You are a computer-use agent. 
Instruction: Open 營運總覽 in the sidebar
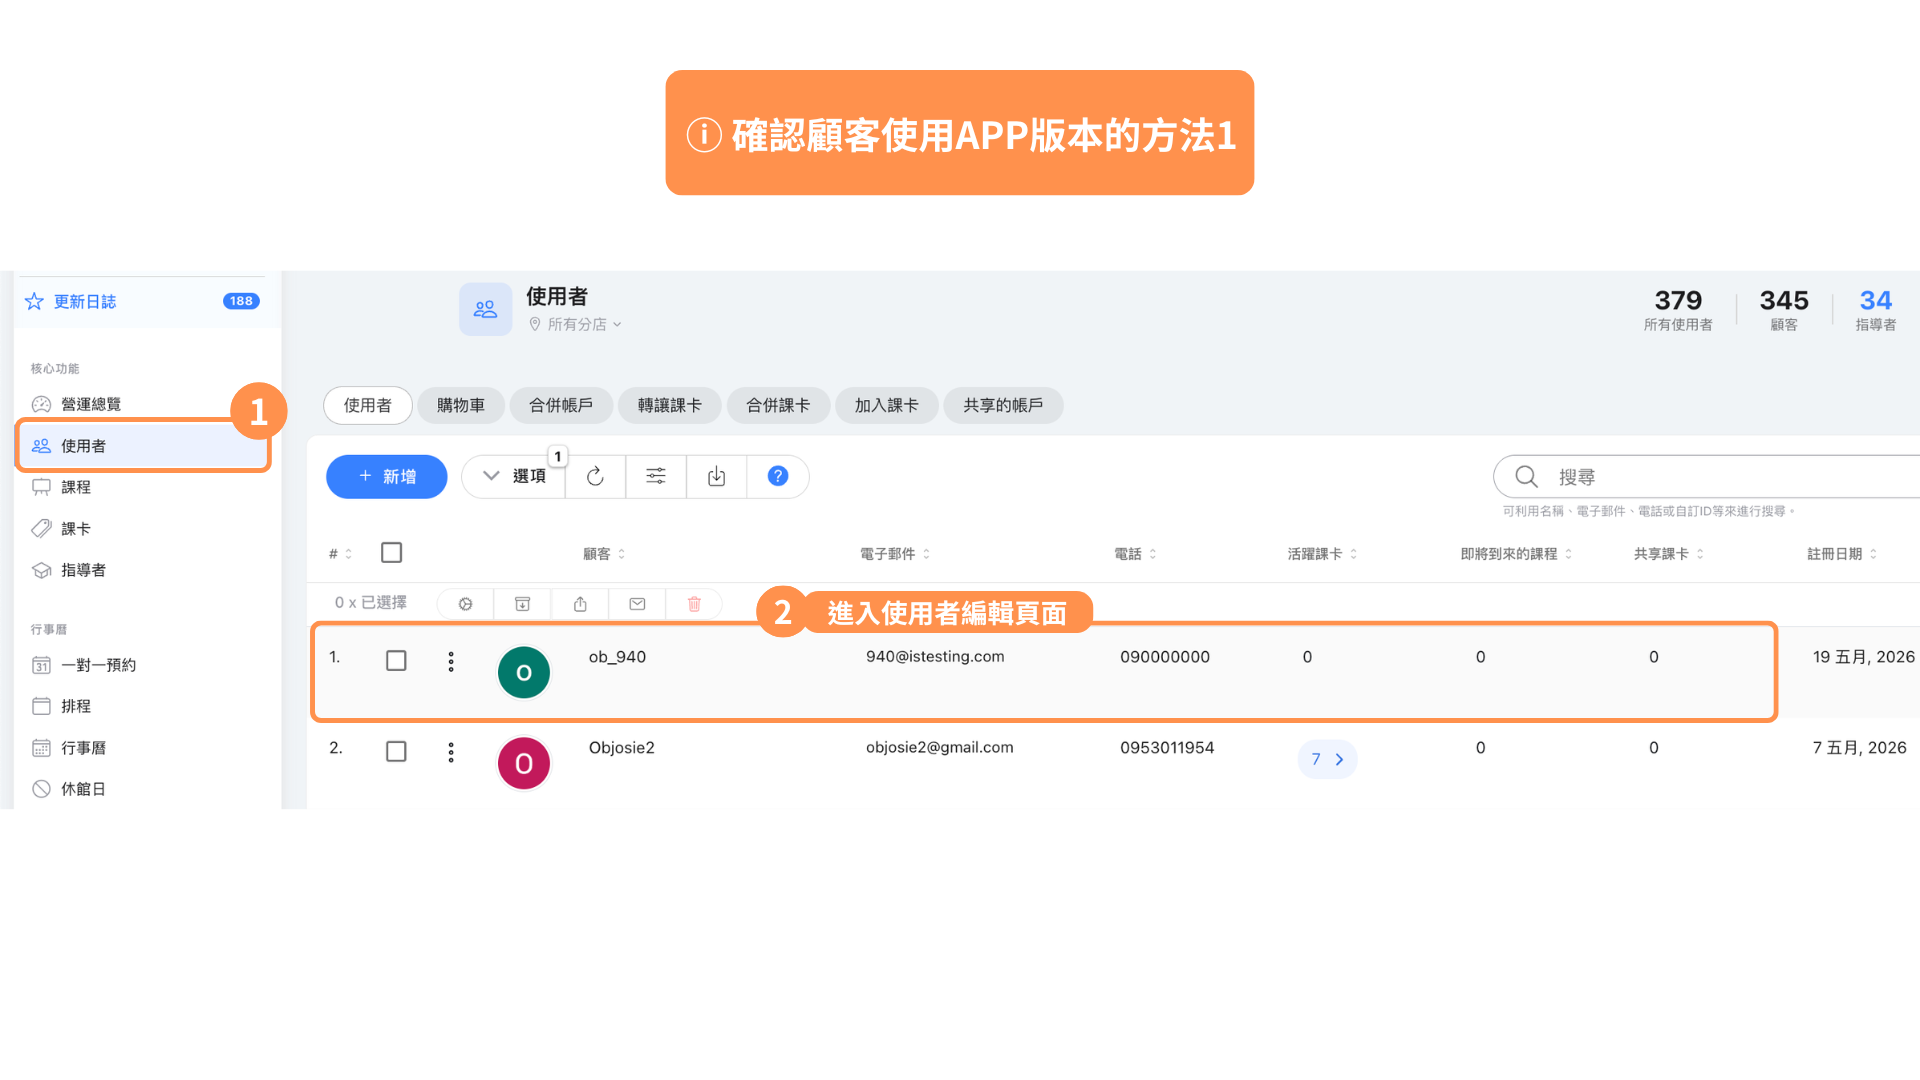tap(90, 404)
